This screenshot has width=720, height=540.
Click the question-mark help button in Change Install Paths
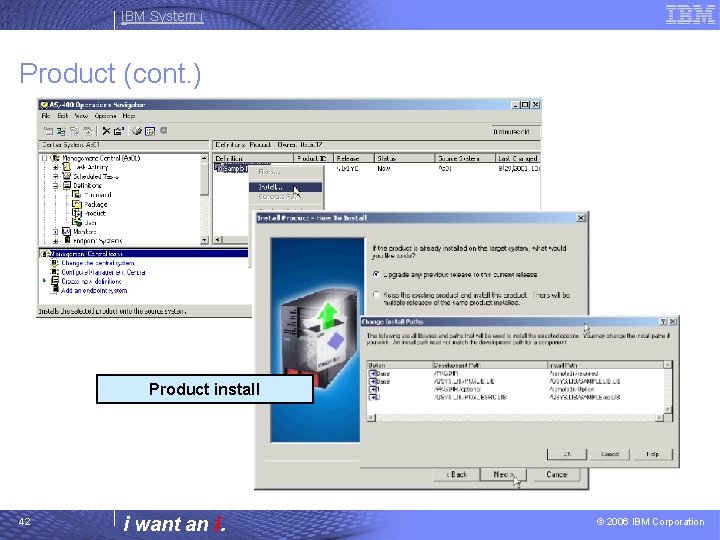click(x=664, y=321)
